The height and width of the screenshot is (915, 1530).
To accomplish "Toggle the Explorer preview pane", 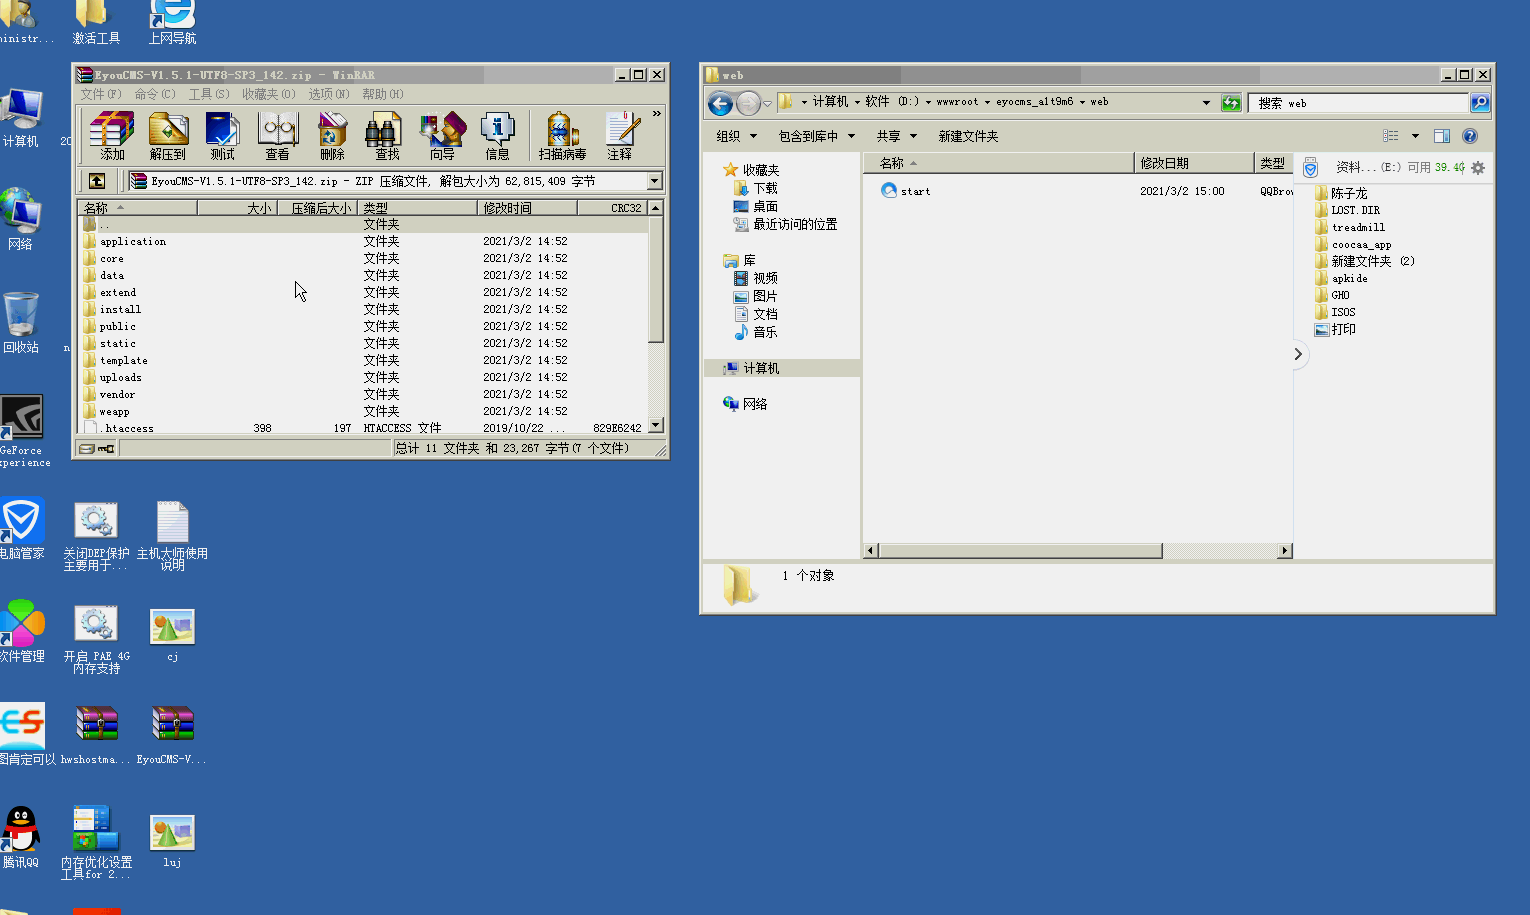I will click(1441, 135).
